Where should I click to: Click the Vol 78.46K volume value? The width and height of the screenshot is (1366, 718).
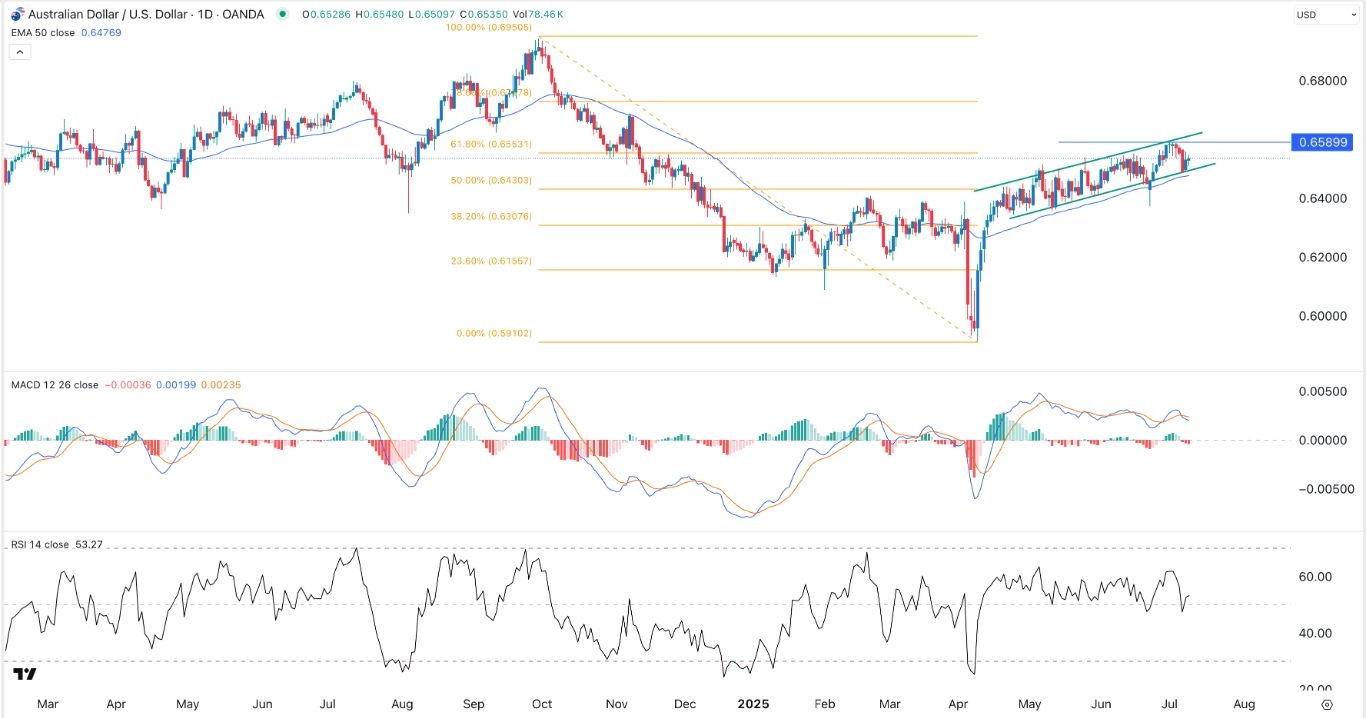point(539,14)
